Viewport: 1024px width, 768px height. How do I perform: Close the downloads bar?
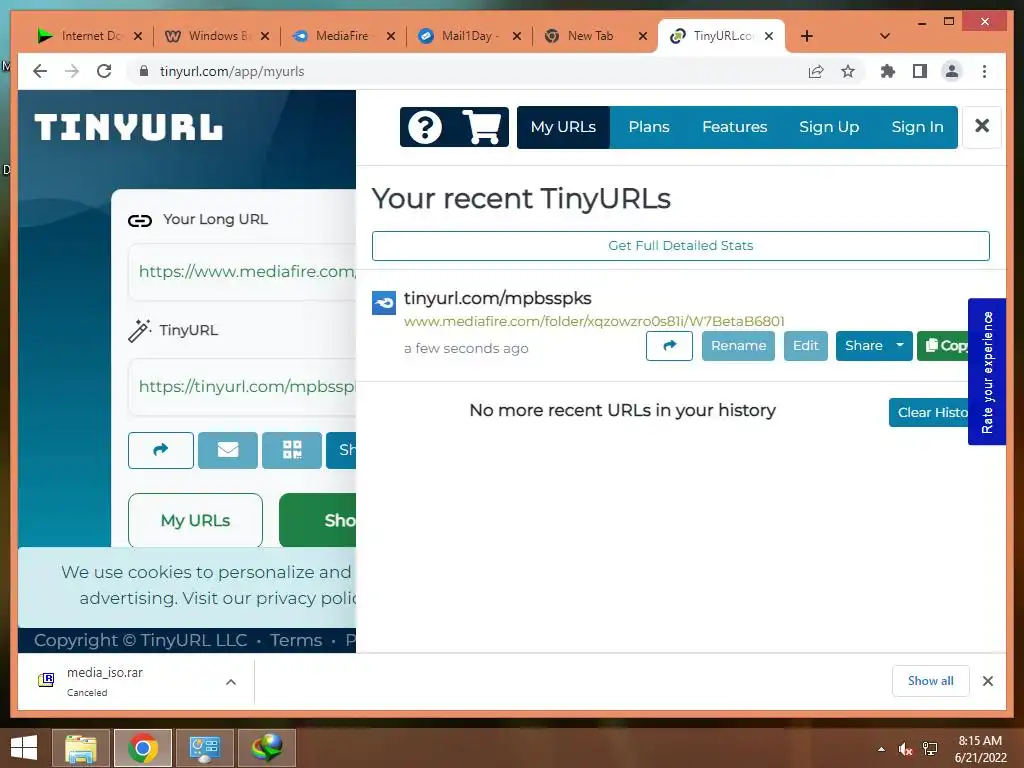tap(988, 681)
